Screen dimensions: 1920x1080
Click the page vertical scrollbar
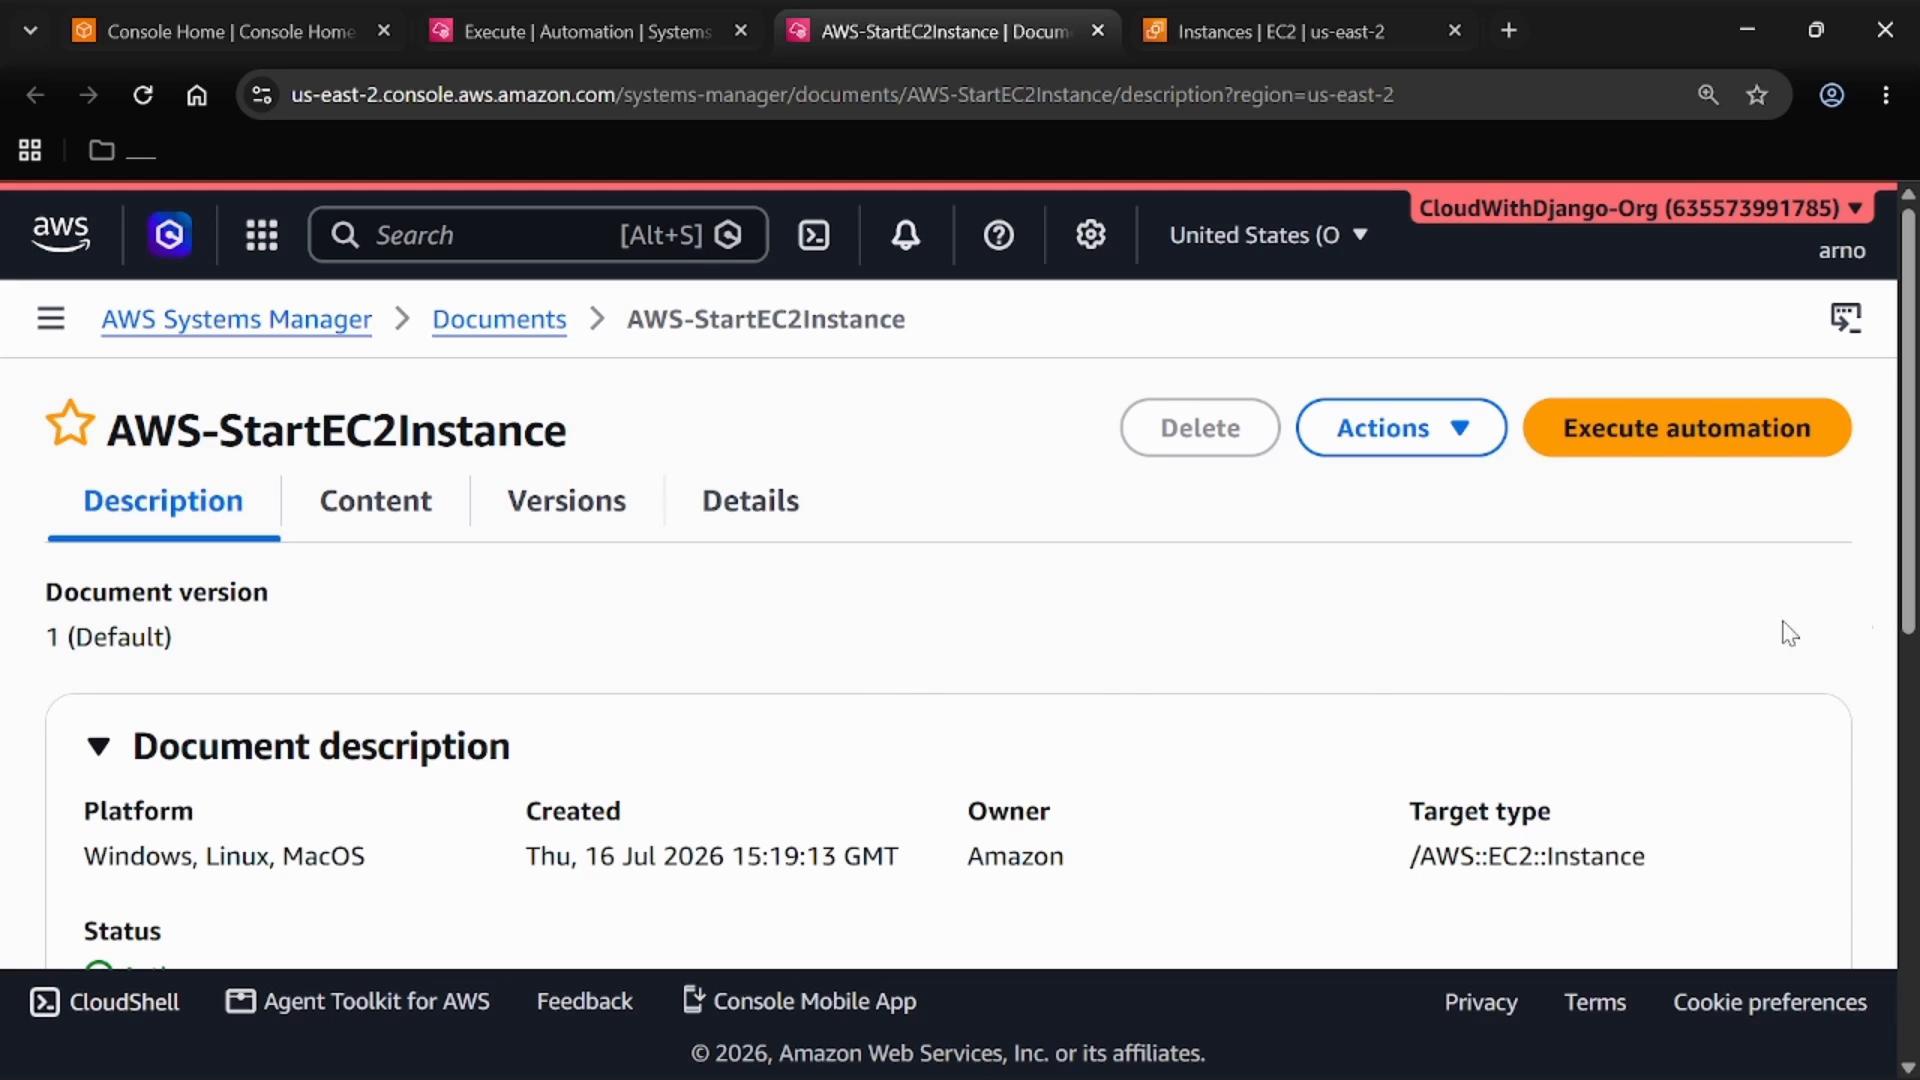point(1908,420)
